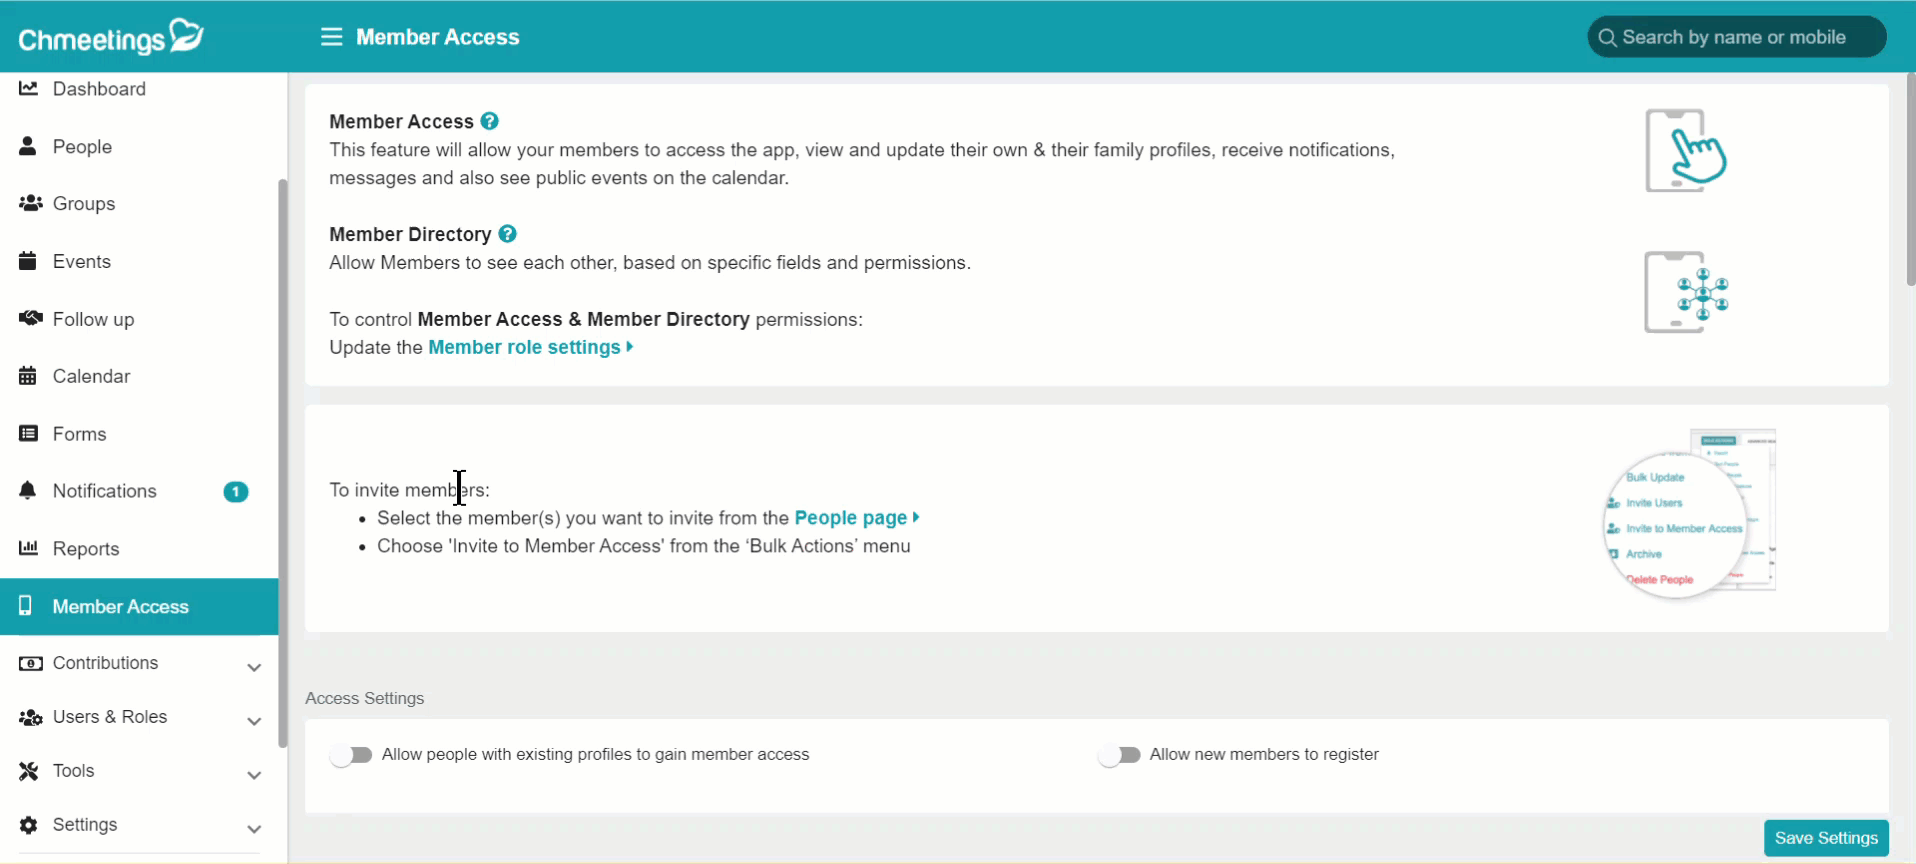Toggle the hamburger menu icon
Screen dimensions: 1916x864
click(331, 37)
